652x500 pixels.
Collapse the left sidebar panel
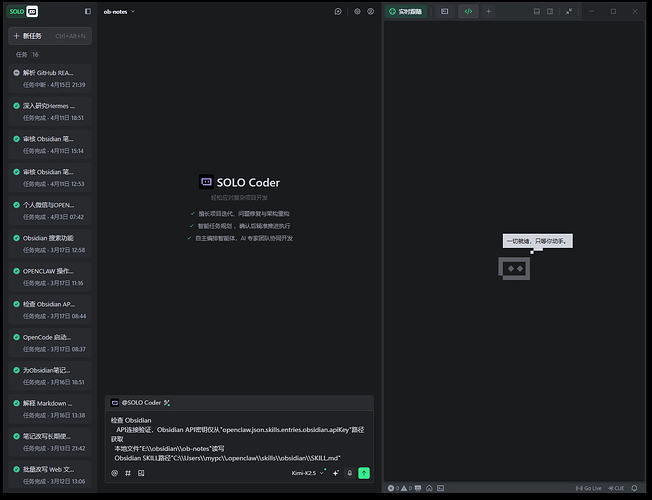88,11
